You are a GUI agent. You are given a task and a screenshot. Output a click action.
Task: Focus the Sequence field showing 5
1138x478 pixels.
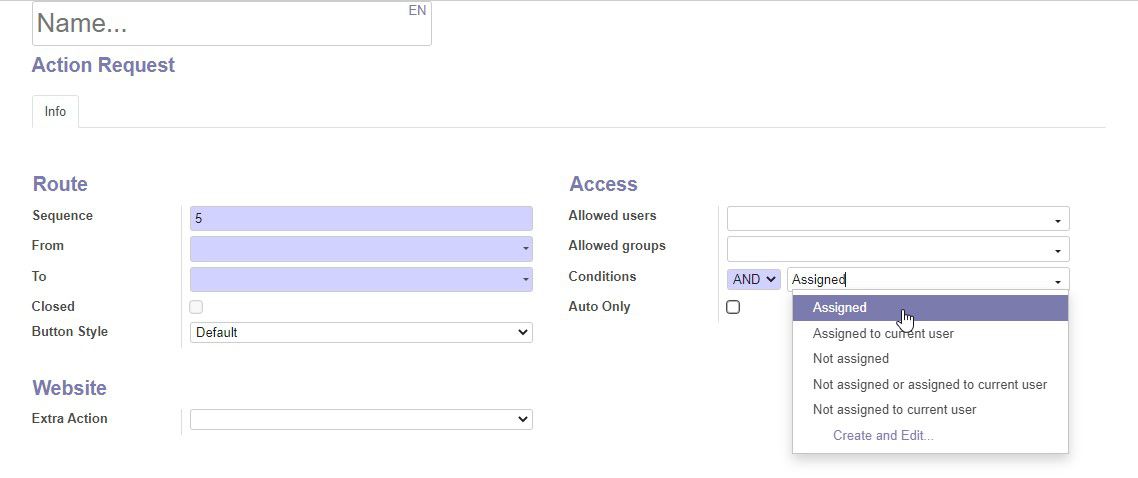pyautogui.click(x=361, y=218)
